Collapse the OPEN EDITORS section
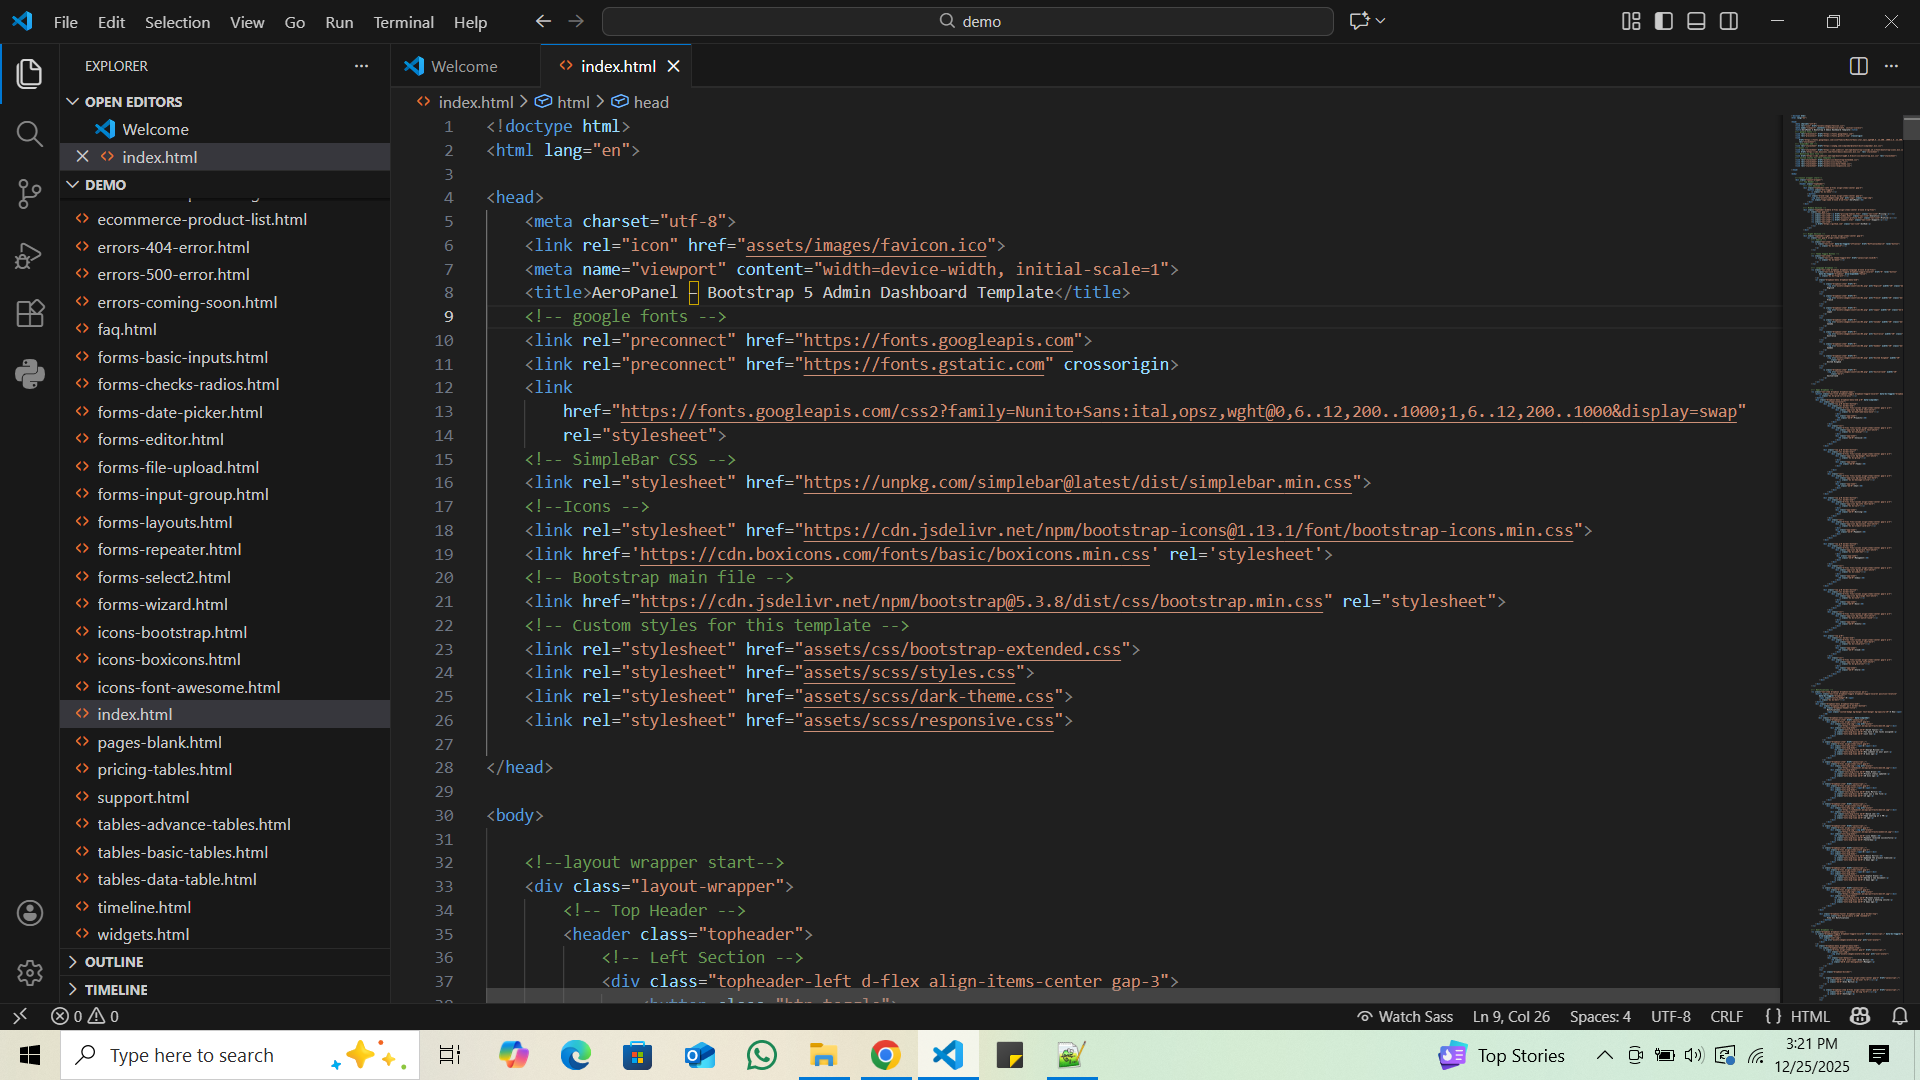 click(133, 102)
